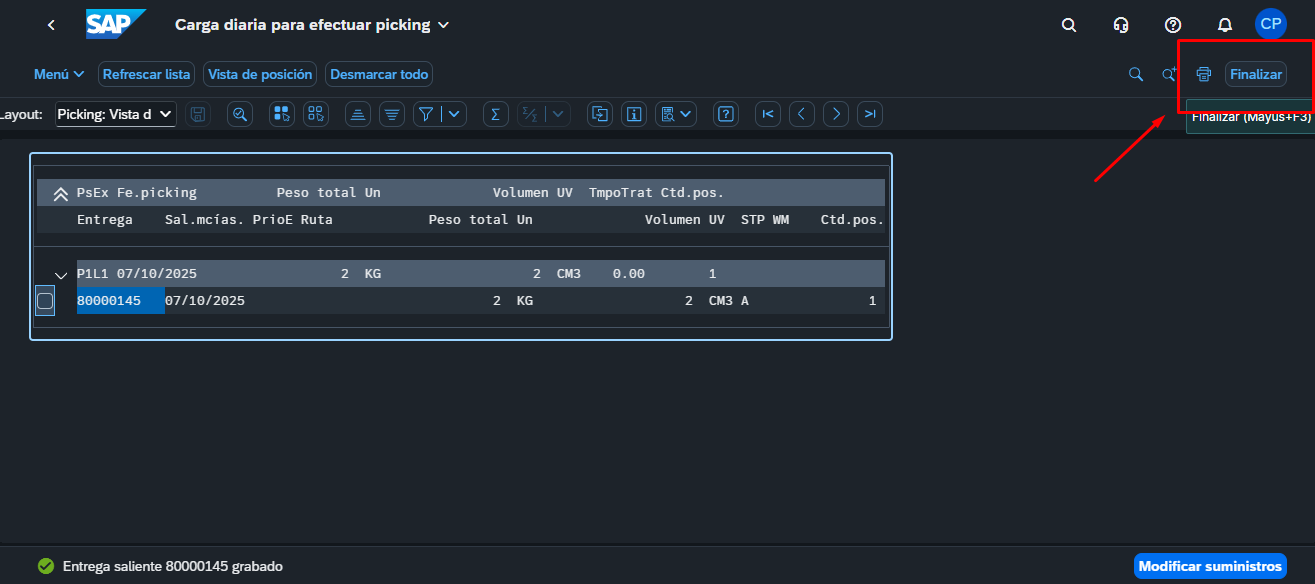
Task: Sort the list in descending order
Action: pyautogui.click(x=392, y=114)
